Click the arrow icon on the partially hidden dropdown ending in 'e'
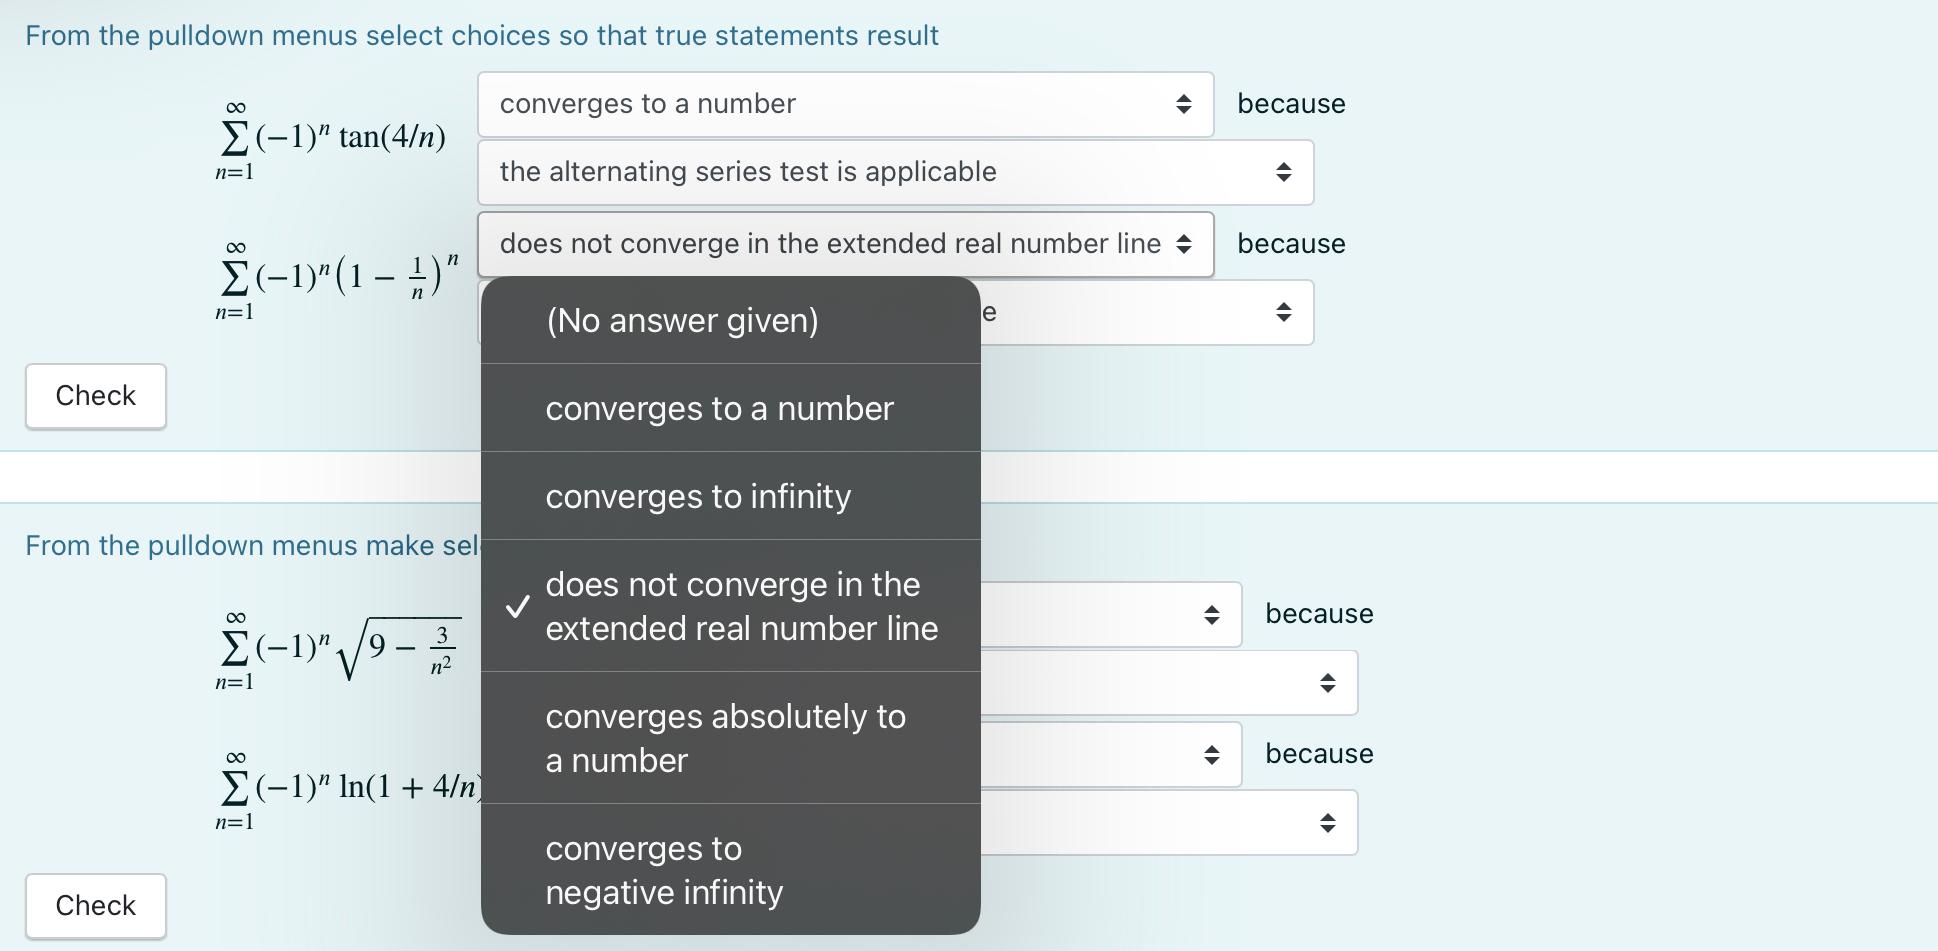 tap(1286, 312)
